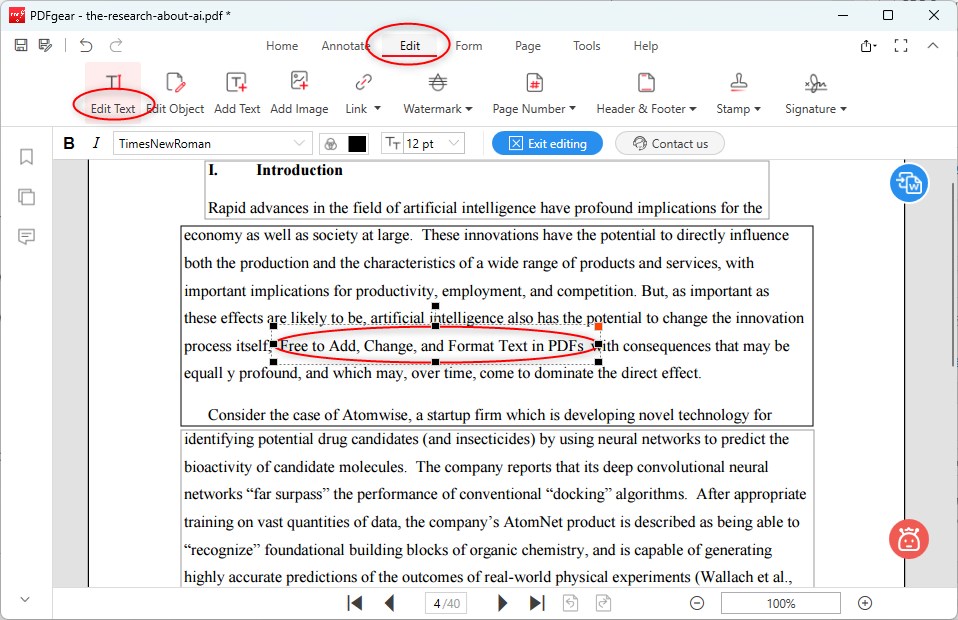Select the Edit Text tool
Viewport: 958px width, 620px height.
(x=113, y=89)
